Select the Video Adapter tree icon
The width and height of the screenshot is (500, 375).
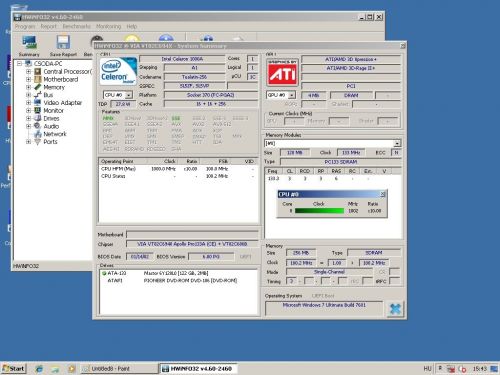[x=38, y=103]
